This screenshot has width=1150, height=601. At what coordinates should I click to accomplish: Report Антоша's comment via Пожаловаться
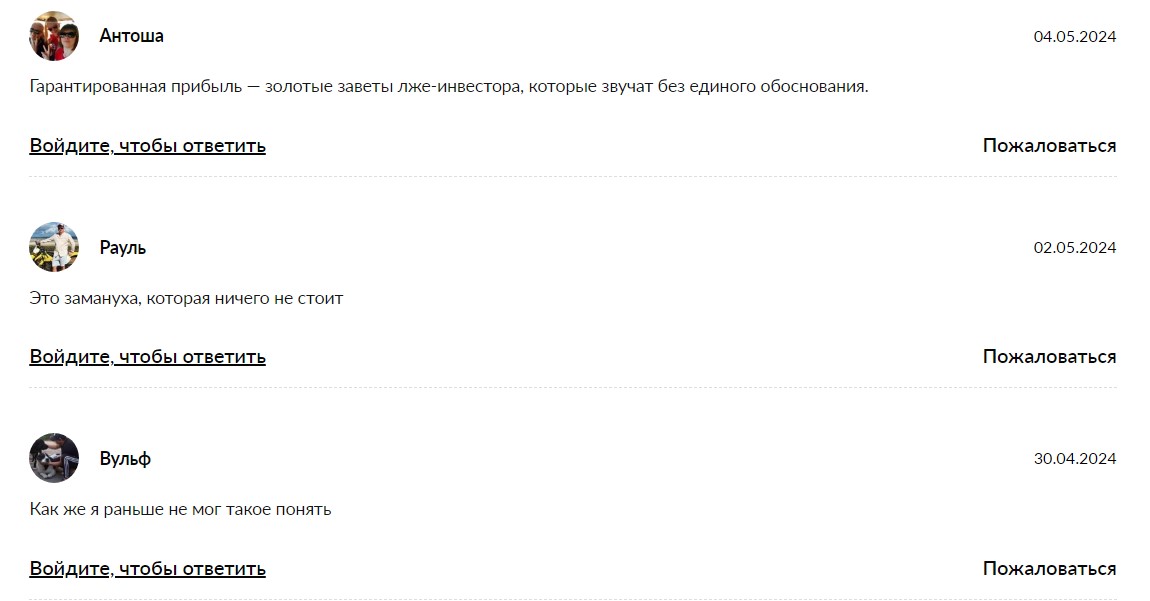coord(1050,145)
